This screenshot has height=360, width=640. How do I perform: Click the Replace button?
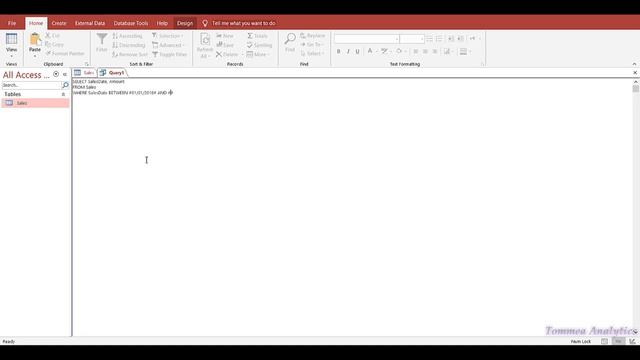(313, 36)
